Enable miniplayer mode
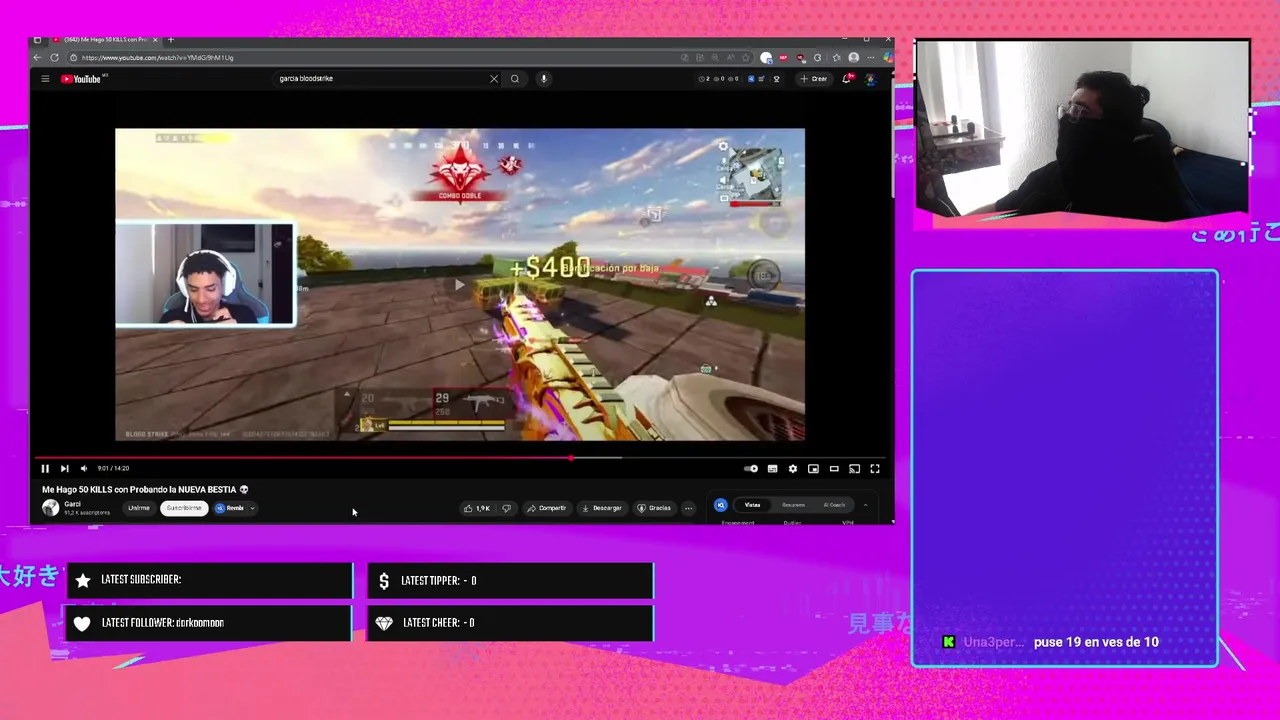 813,468
